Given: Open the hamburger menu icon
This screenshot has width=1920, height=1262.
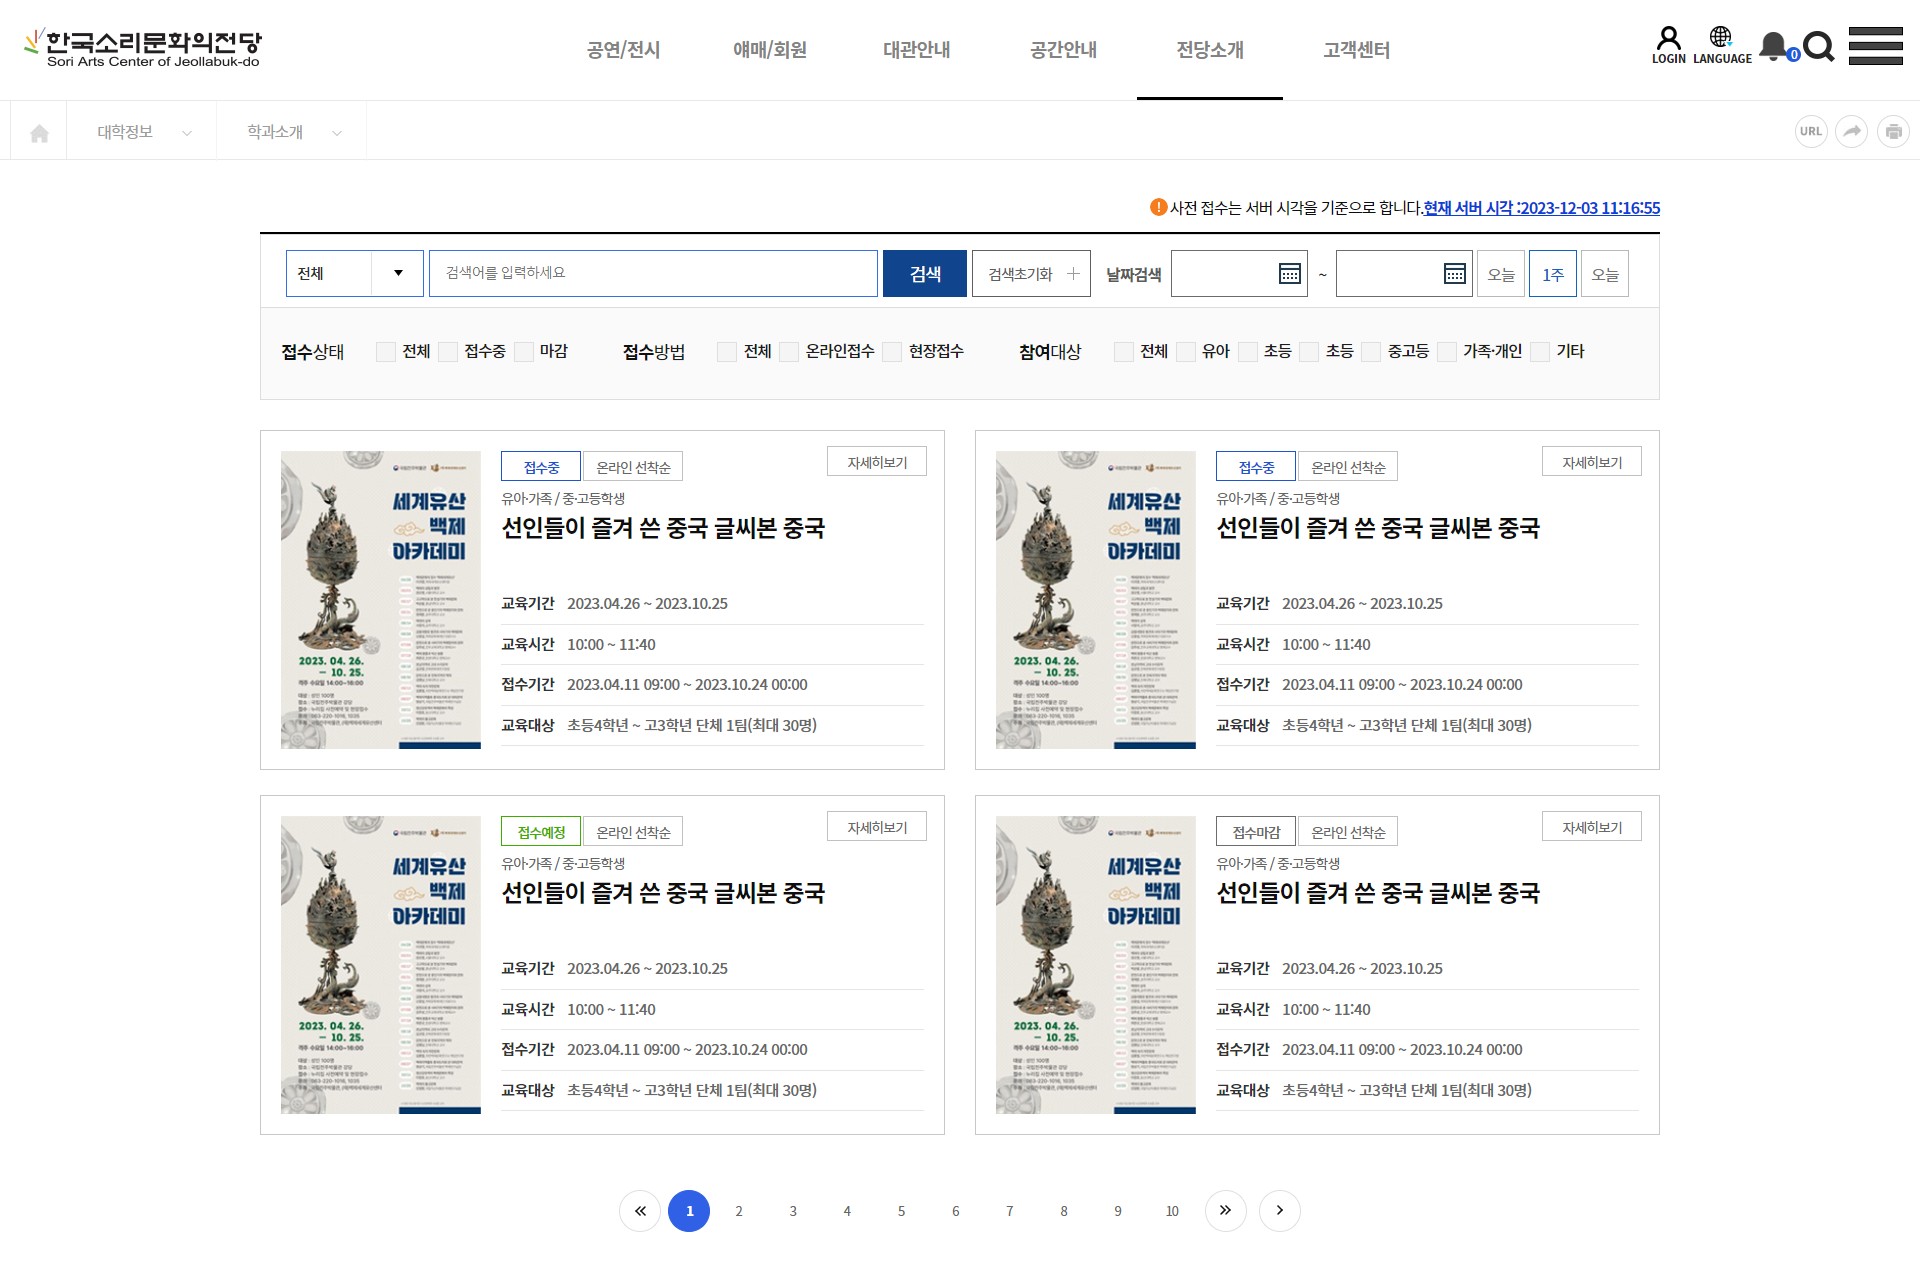Looking at the screenshot, I should click(x=1875, y=46).
